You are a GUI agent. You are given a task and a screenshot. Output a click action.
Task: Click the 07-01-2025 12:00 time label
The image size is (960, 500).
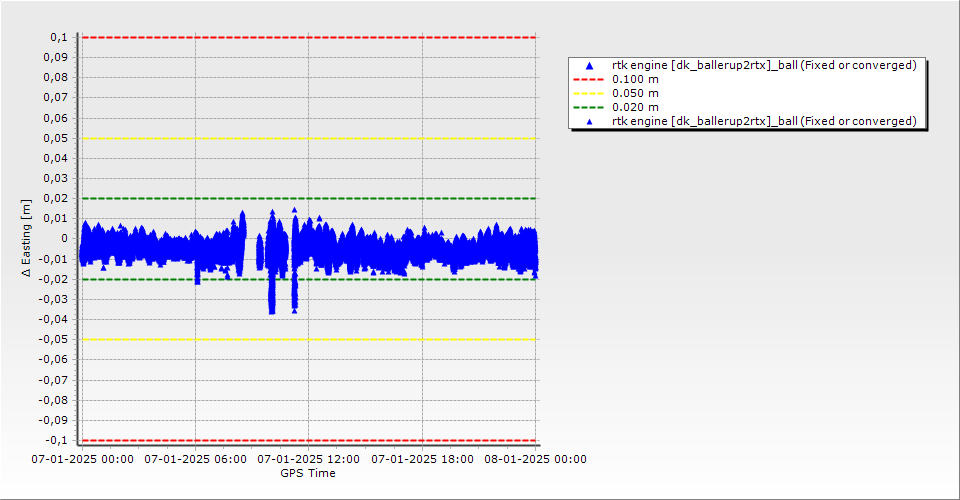point(309,459)
